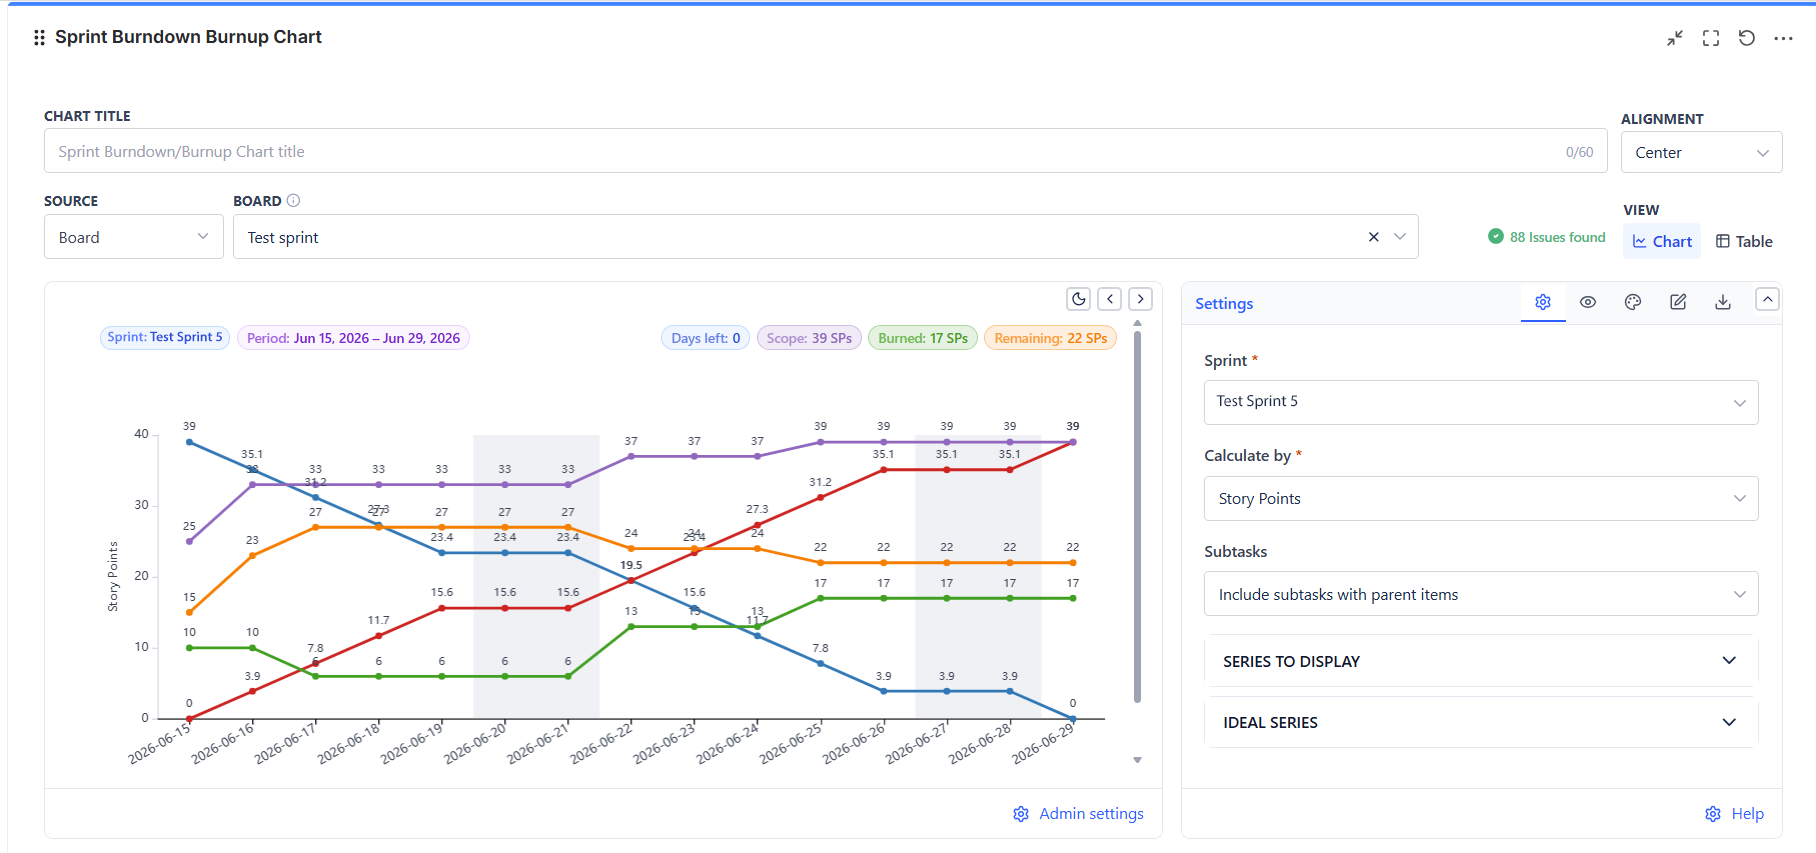The image size is (1816, 853).
Task: Open the Calculate by Story Points dropdown
Action: [x=1481, y=498]
